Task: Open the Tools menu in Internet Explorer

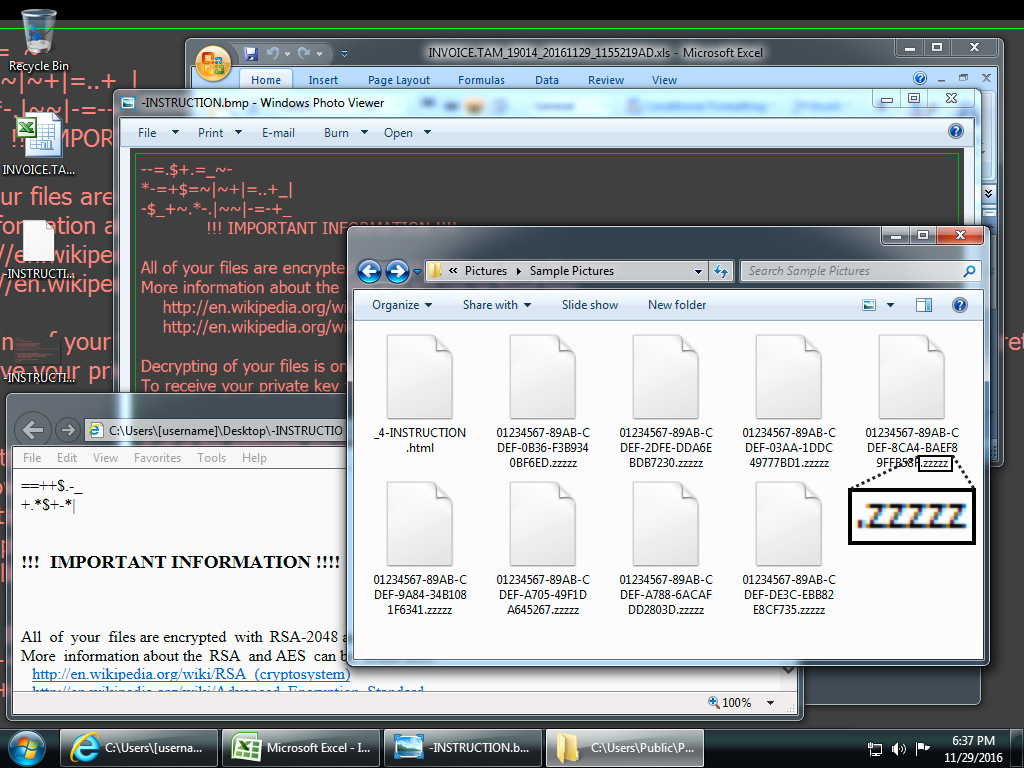Action: click(x=212, y=458)
